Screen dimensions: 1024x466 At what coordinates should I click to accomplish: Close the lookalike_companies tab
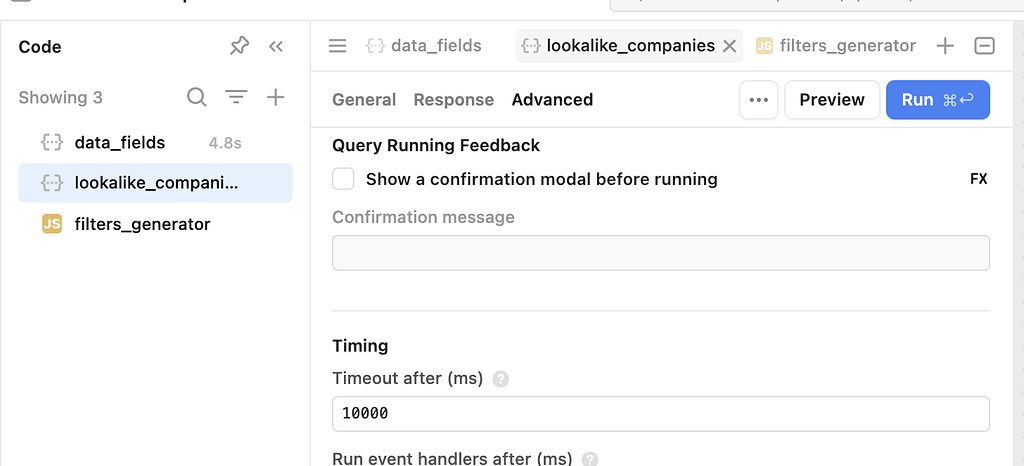729,46
